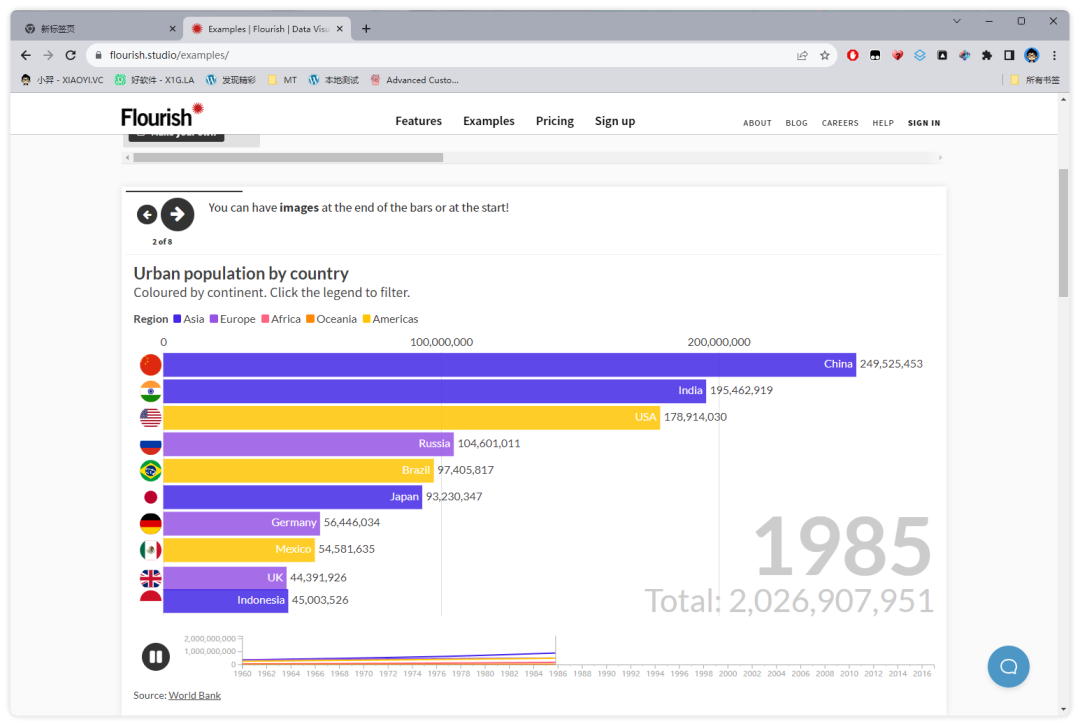The width and height of the screenshot is (1080, 726).
Task: Click SIGN IN in the header
Action: click(x=923, y=123)
